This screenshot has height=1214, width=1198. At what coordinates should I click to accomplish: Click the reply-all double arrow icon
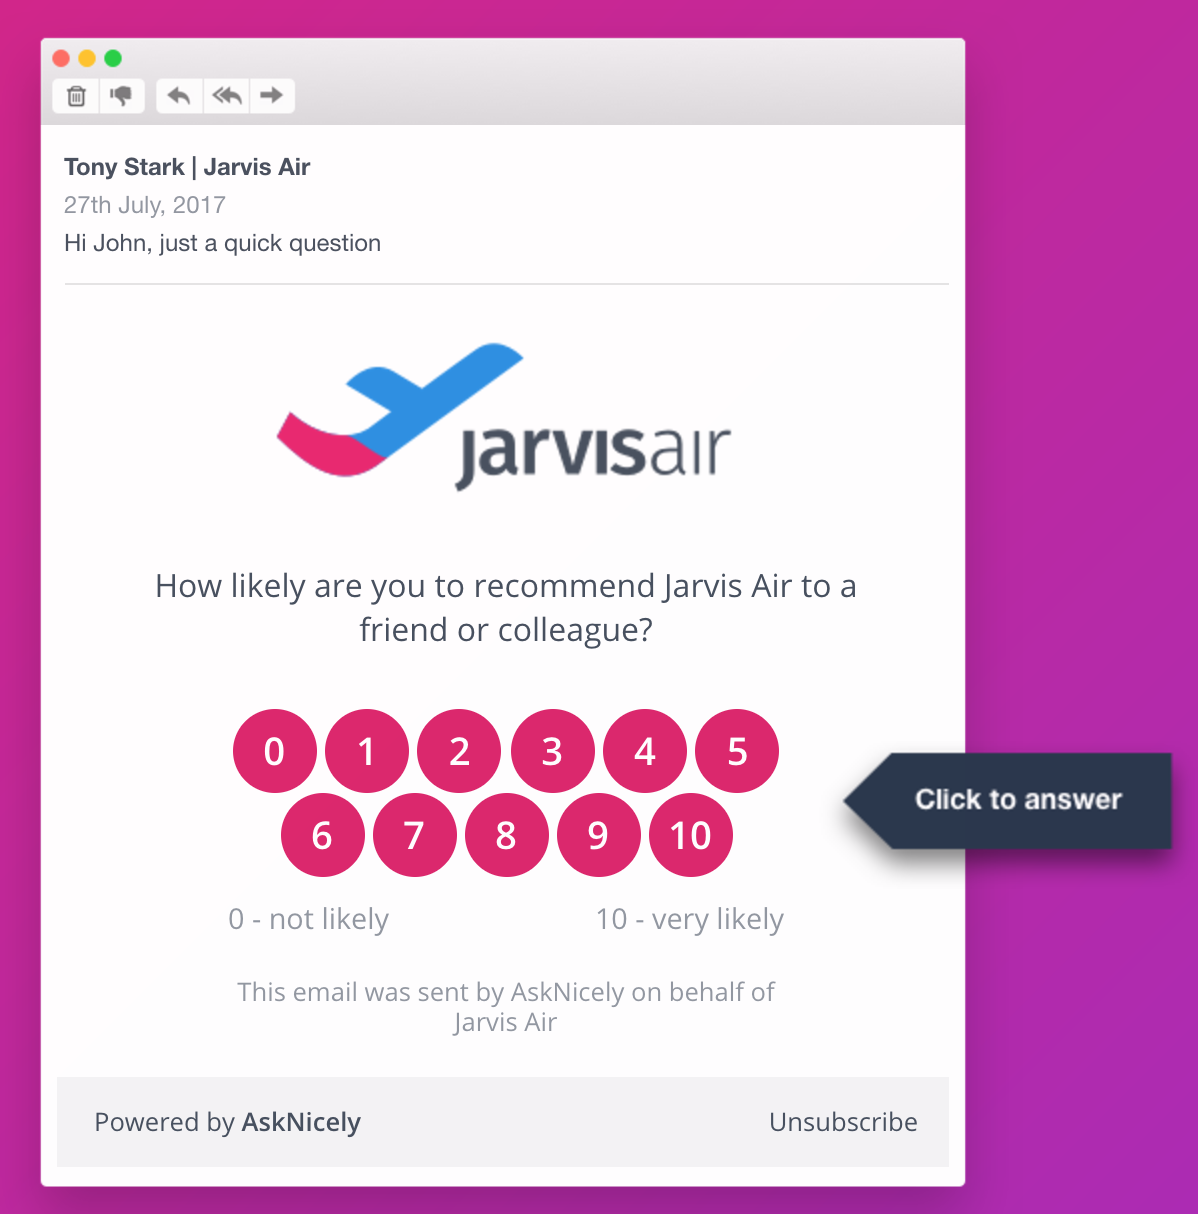point(227,96)
